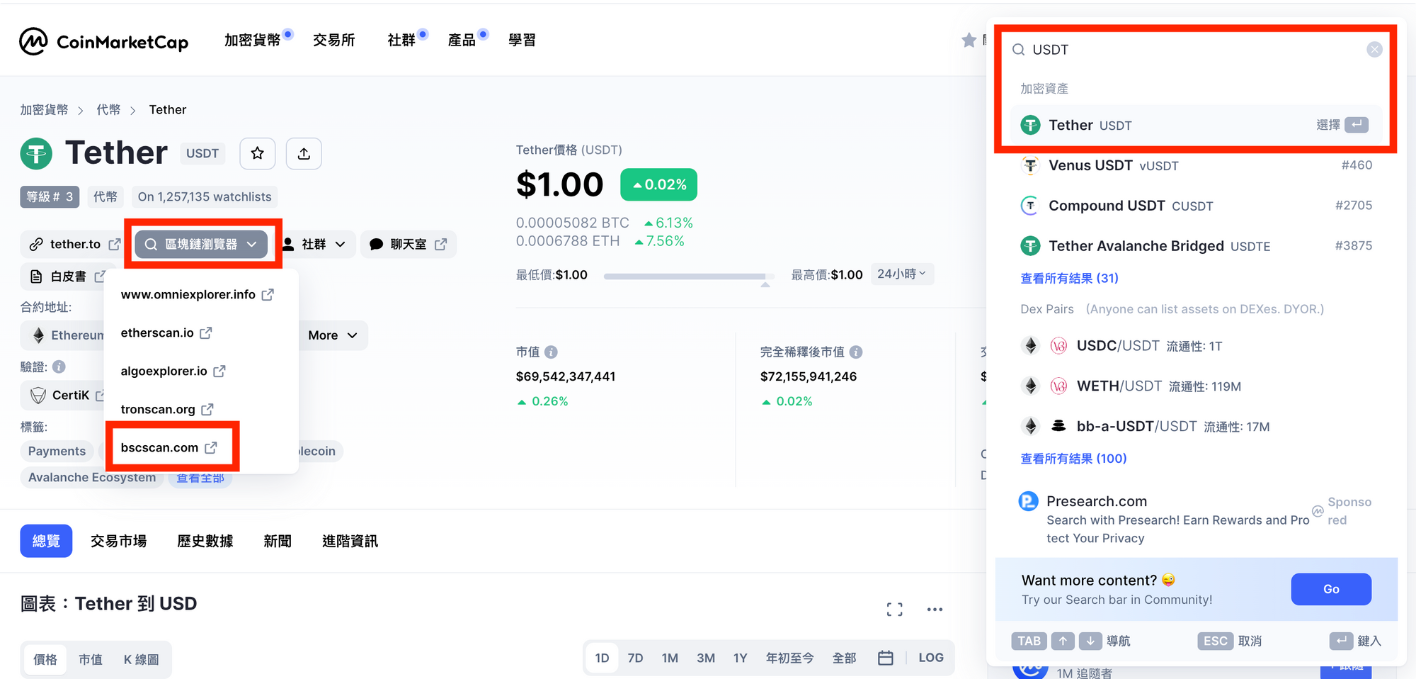Select Tether USDT search result

click(1196, 125)
